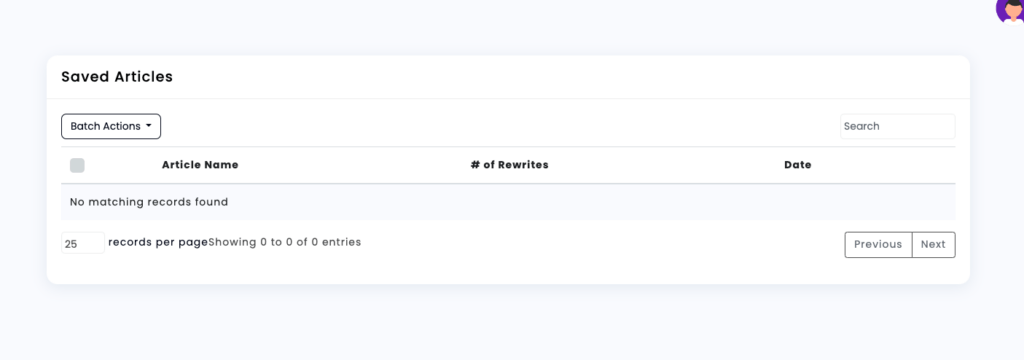Viewport: 1024px width, 360px height.
Task: Go to Previous page of articles
Action: 878,244
